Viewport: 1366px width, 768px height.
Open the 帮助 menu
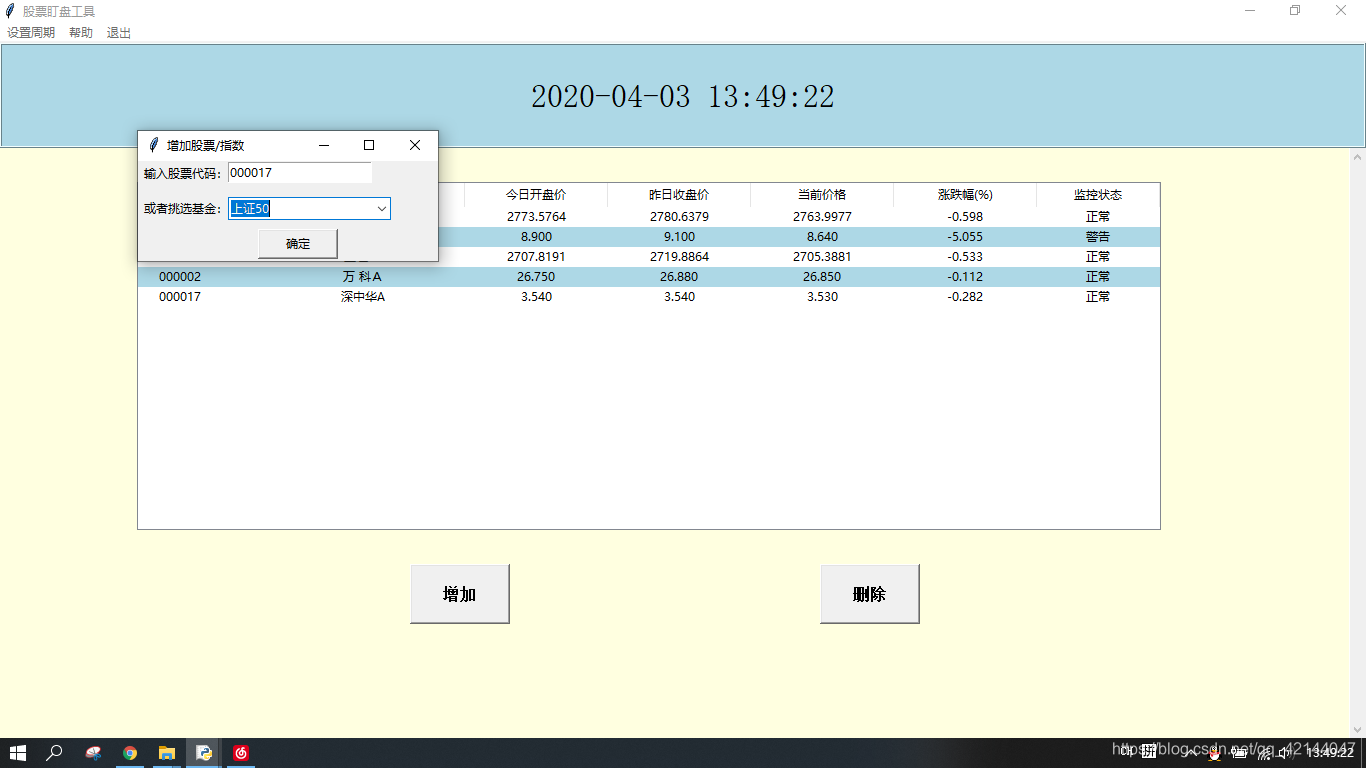[81, 33]
